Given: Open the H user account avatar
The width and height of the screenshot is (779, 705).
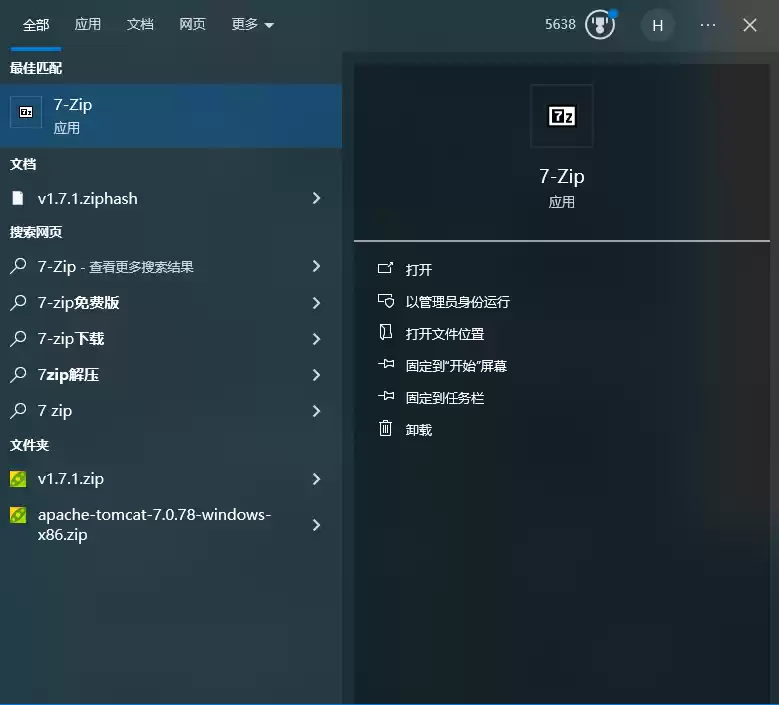Looking at the screenshot, I should (x=657, y=25).
